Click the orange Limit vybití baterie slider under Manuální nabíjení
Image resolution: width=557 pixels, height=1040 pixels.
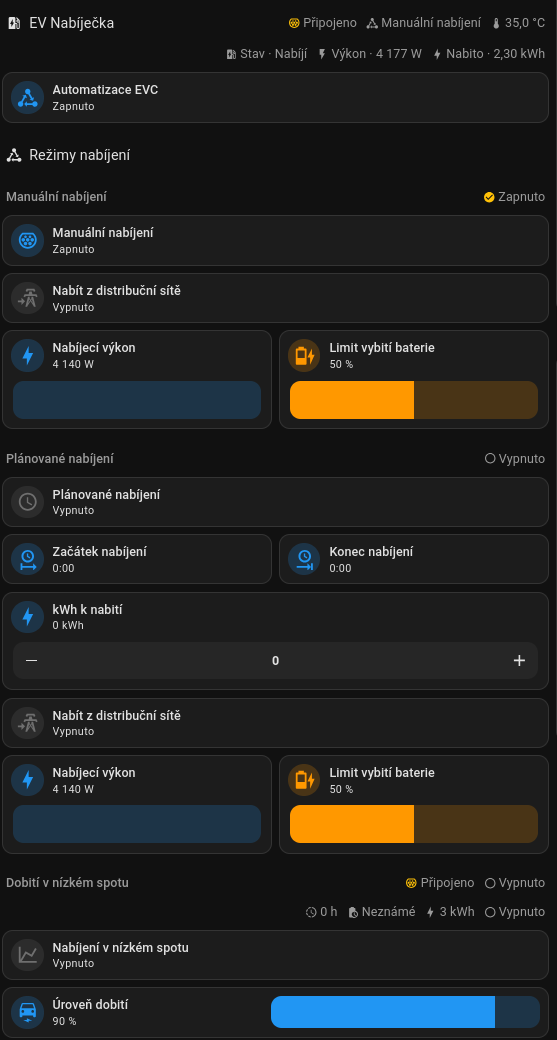coord(414,400)
